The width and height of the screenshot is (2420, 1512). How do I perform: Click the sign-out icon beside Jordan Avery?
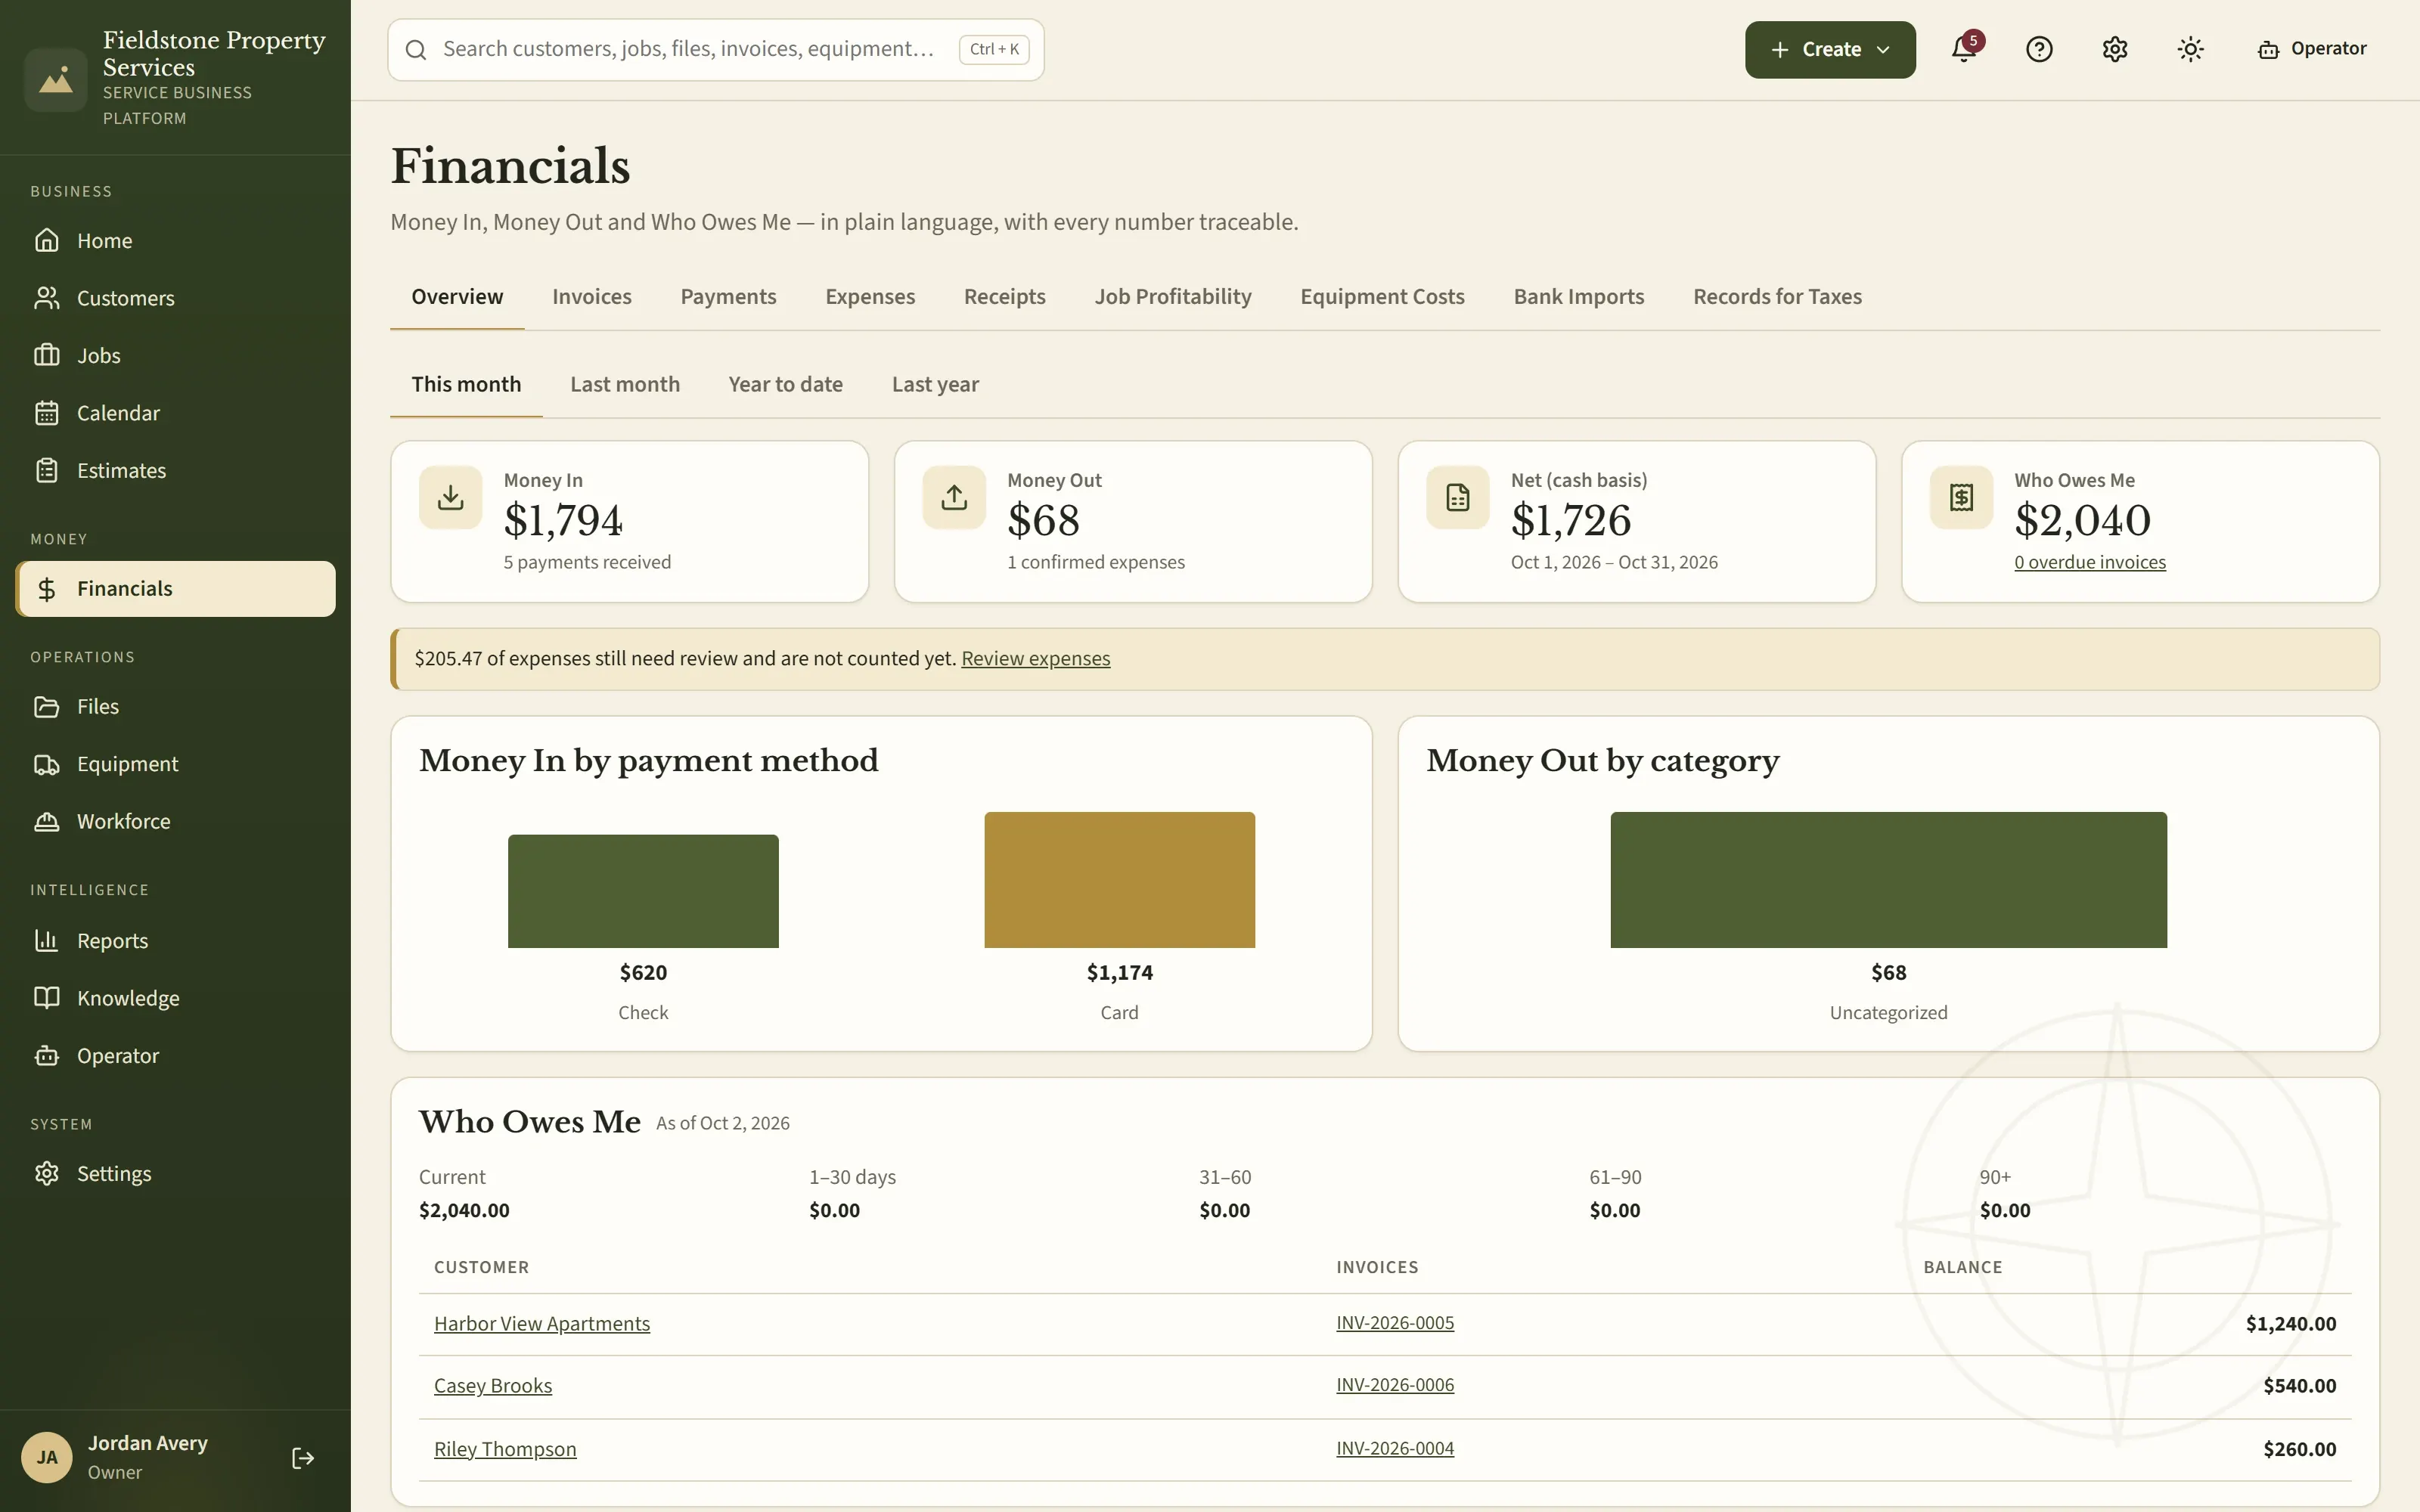(303, 1458)
